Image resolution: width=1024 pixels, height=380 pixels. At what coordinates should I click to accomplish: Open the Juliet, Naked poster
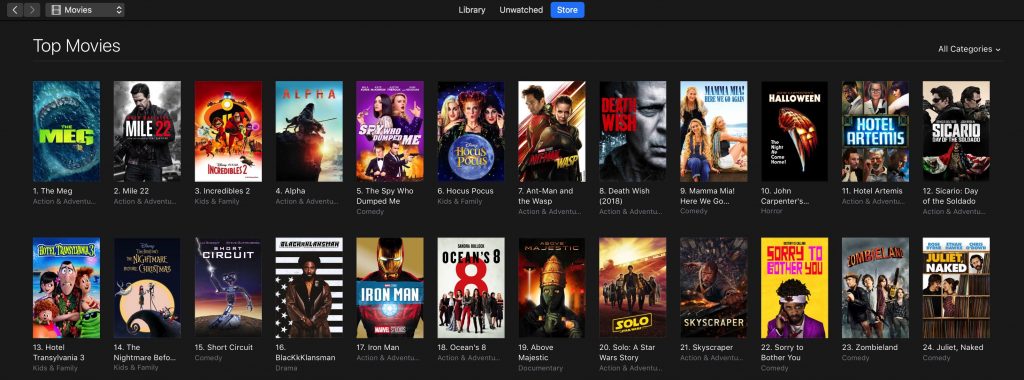956,288
